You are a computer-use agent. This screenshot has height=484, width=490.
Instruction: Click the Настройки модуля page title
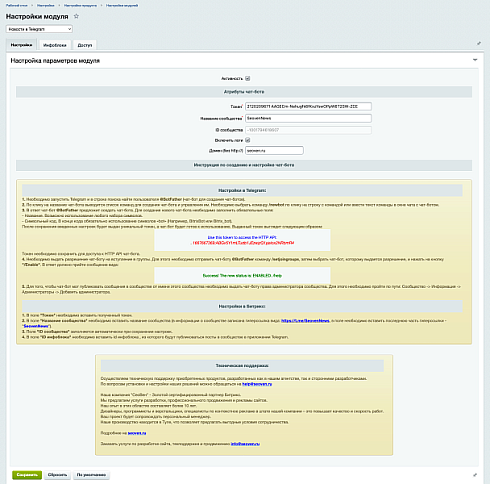[x=37, y=16]
